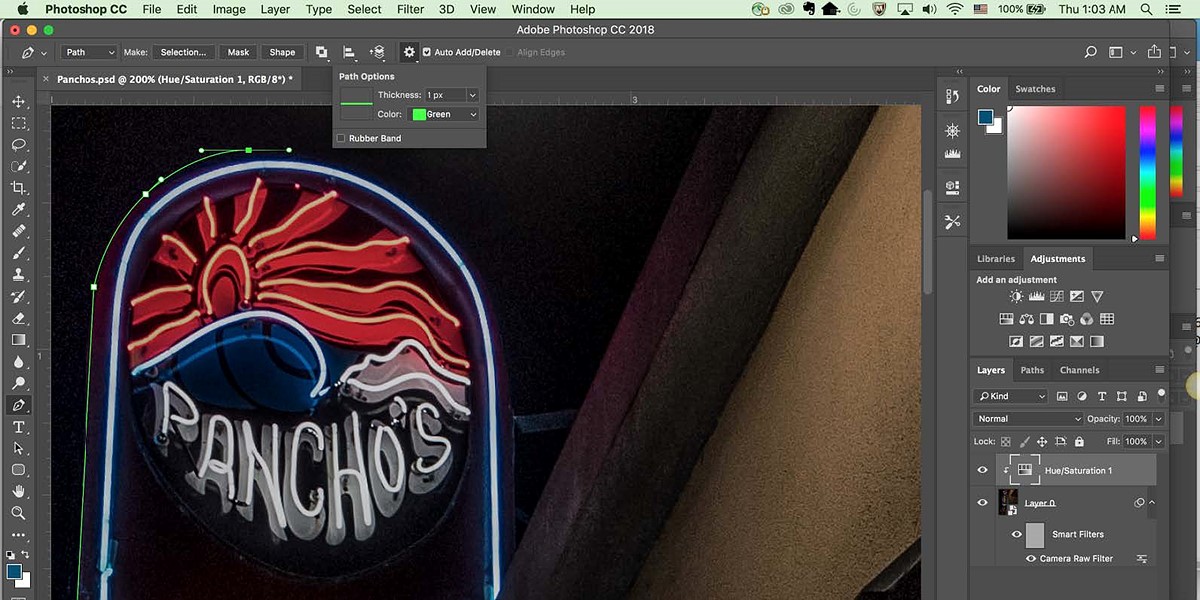Activate the Eyedropper tool
1200x600 pixels.
18,210
